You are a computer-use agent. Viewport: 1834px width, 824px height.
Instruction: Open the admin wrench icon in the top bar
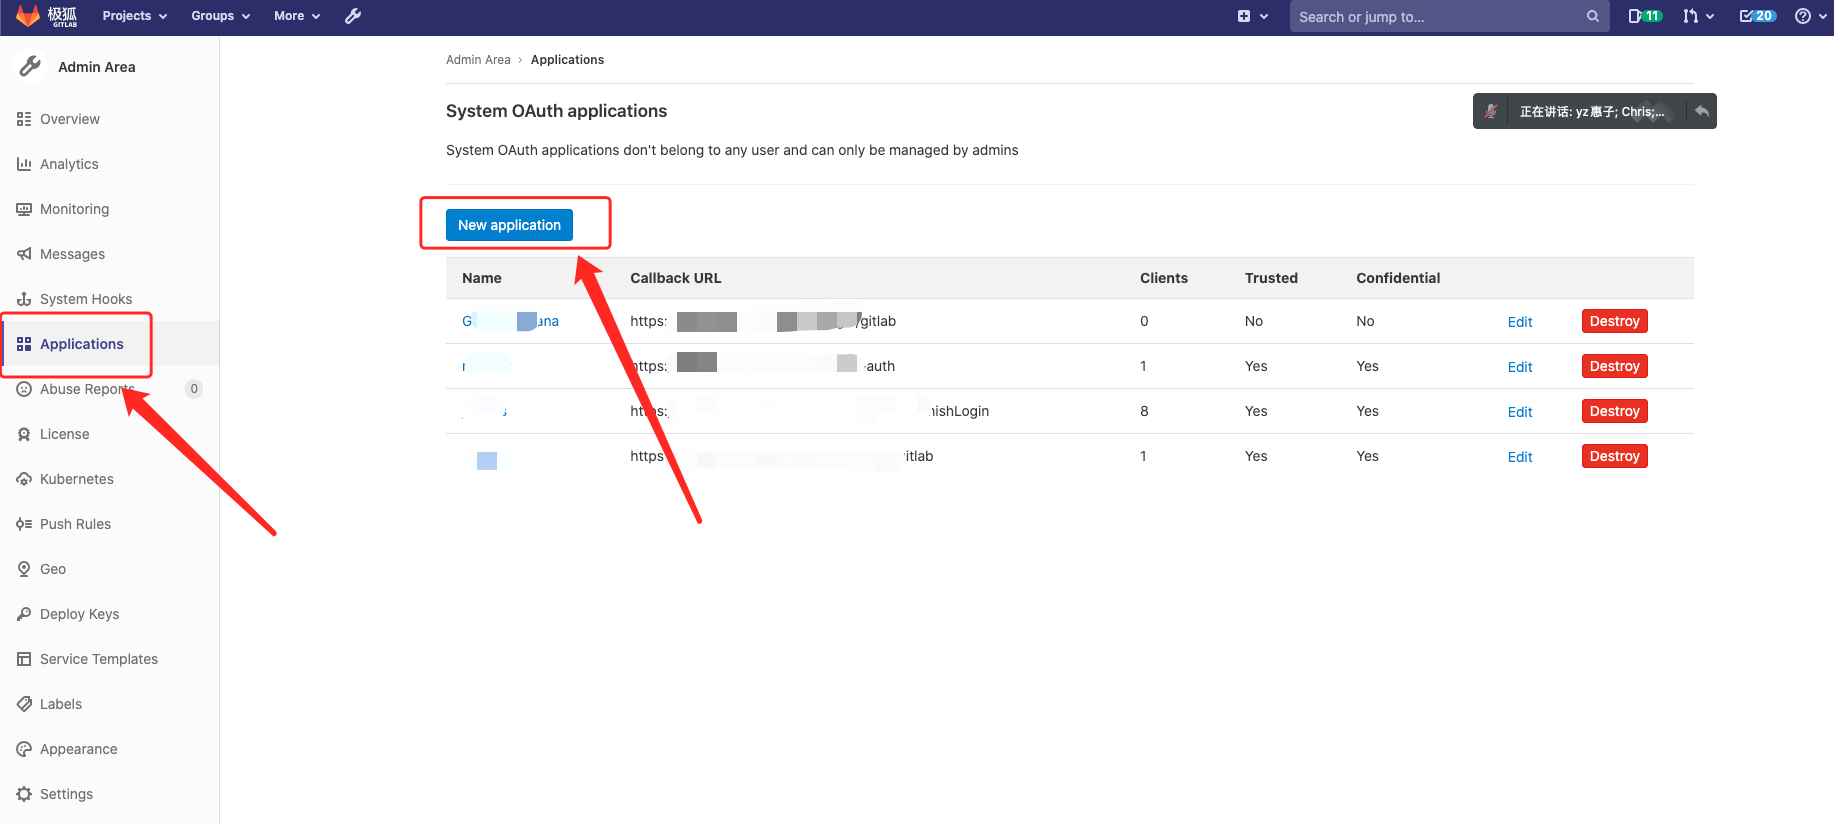point(353,16)
